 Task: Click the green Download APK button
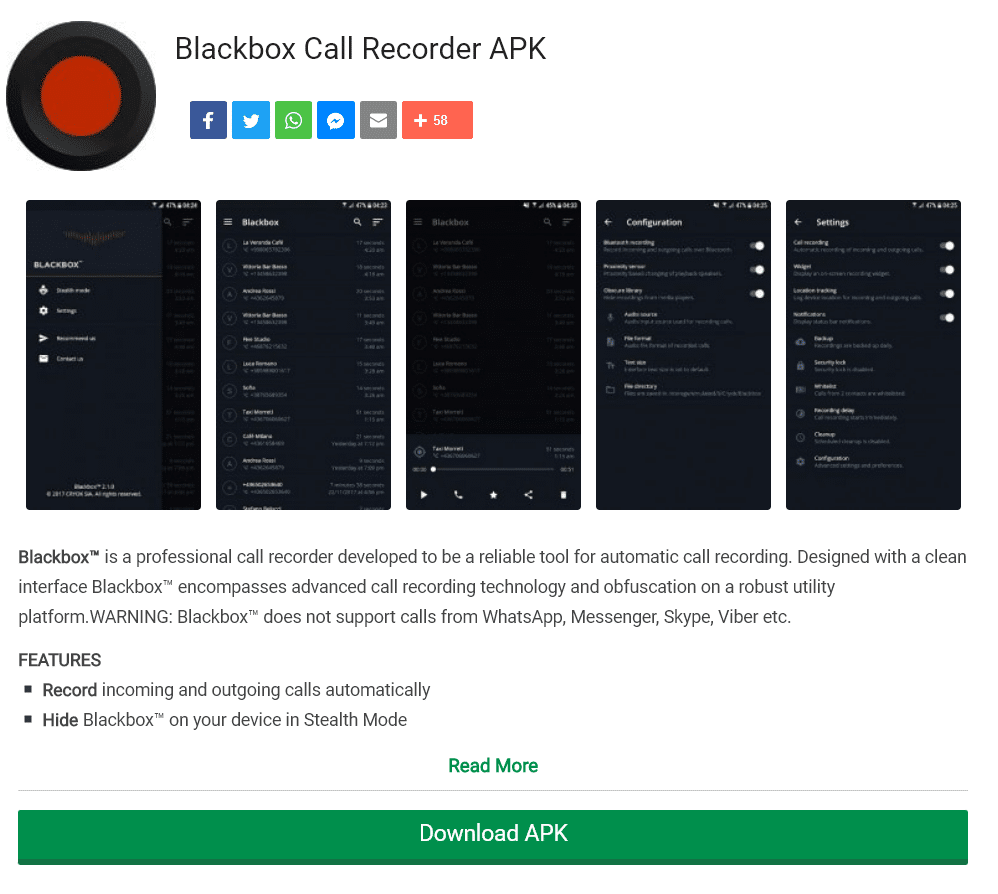click(x=493, y=837)
